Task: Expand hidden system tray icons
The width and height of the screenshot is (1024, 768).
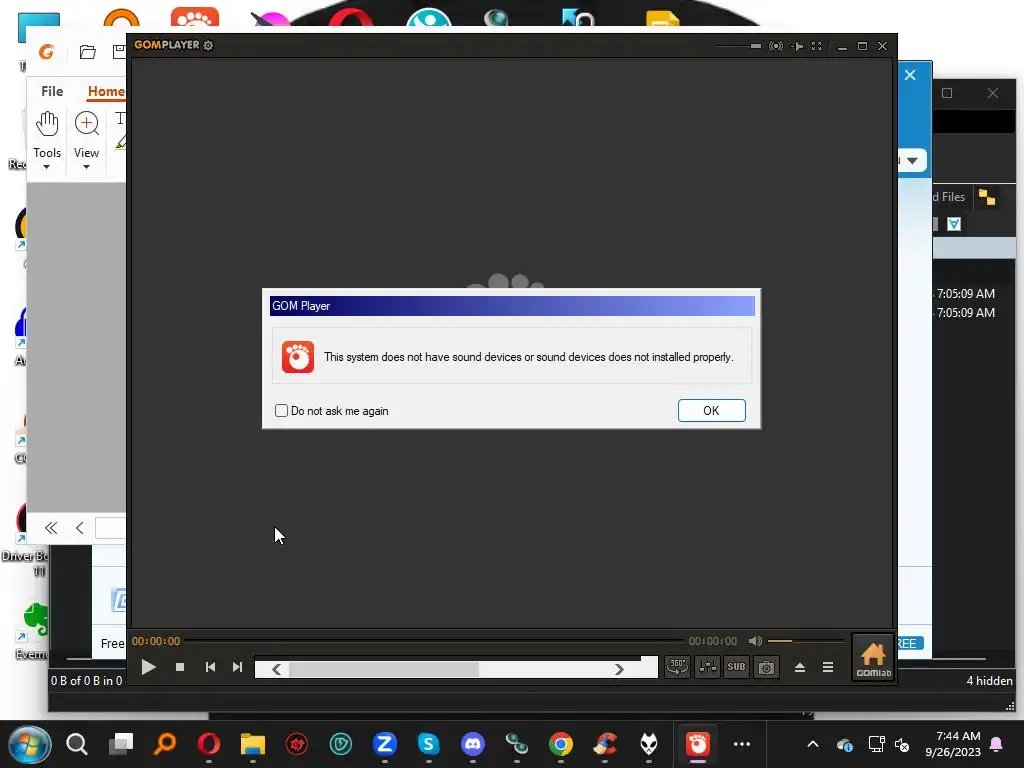Action: 813,744
